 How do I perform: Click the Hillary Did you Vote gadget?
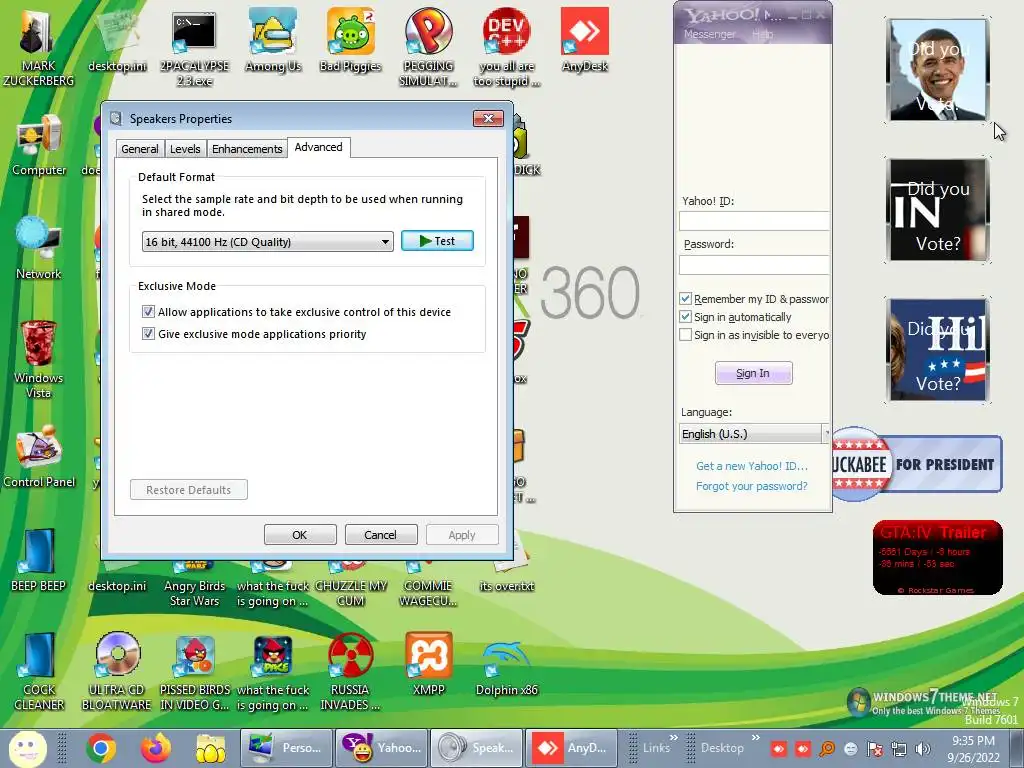pyautogui.click(x=938, y=349)
